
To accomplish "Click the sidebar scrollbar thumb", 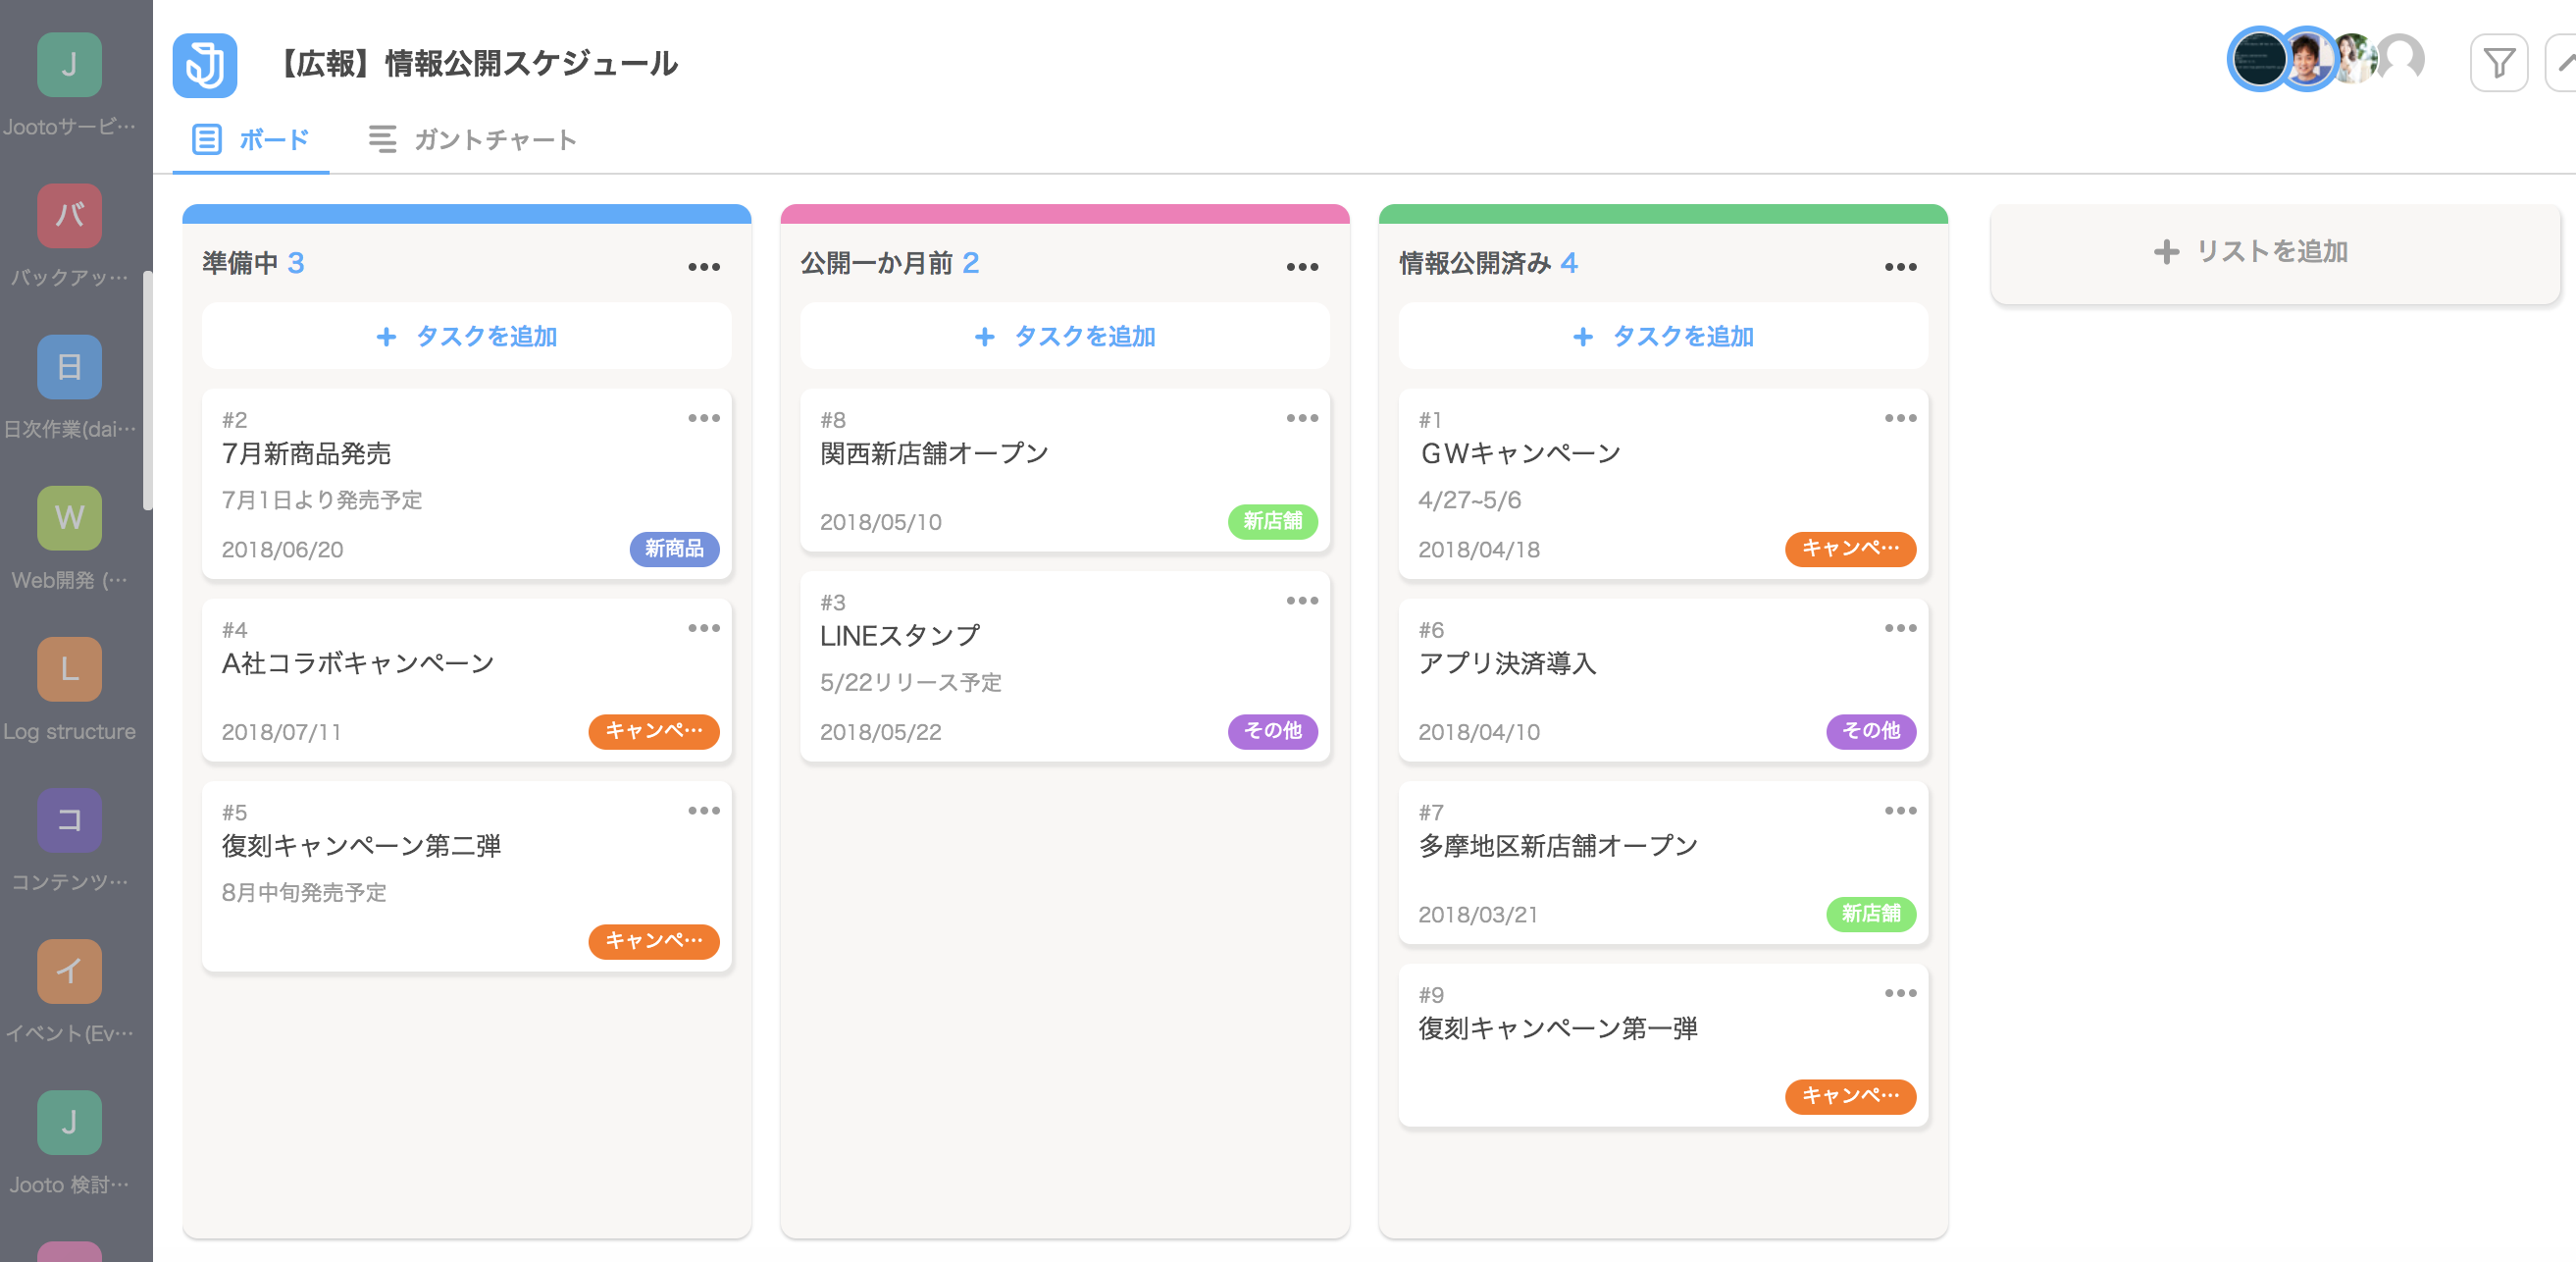I will (148, 390).
